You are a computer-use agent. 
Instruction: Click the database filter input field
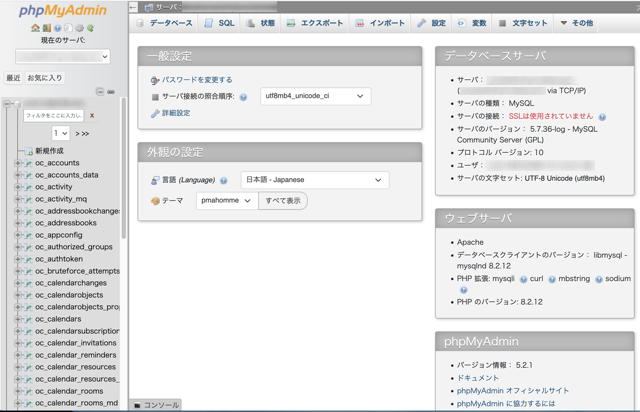point(55,115)
